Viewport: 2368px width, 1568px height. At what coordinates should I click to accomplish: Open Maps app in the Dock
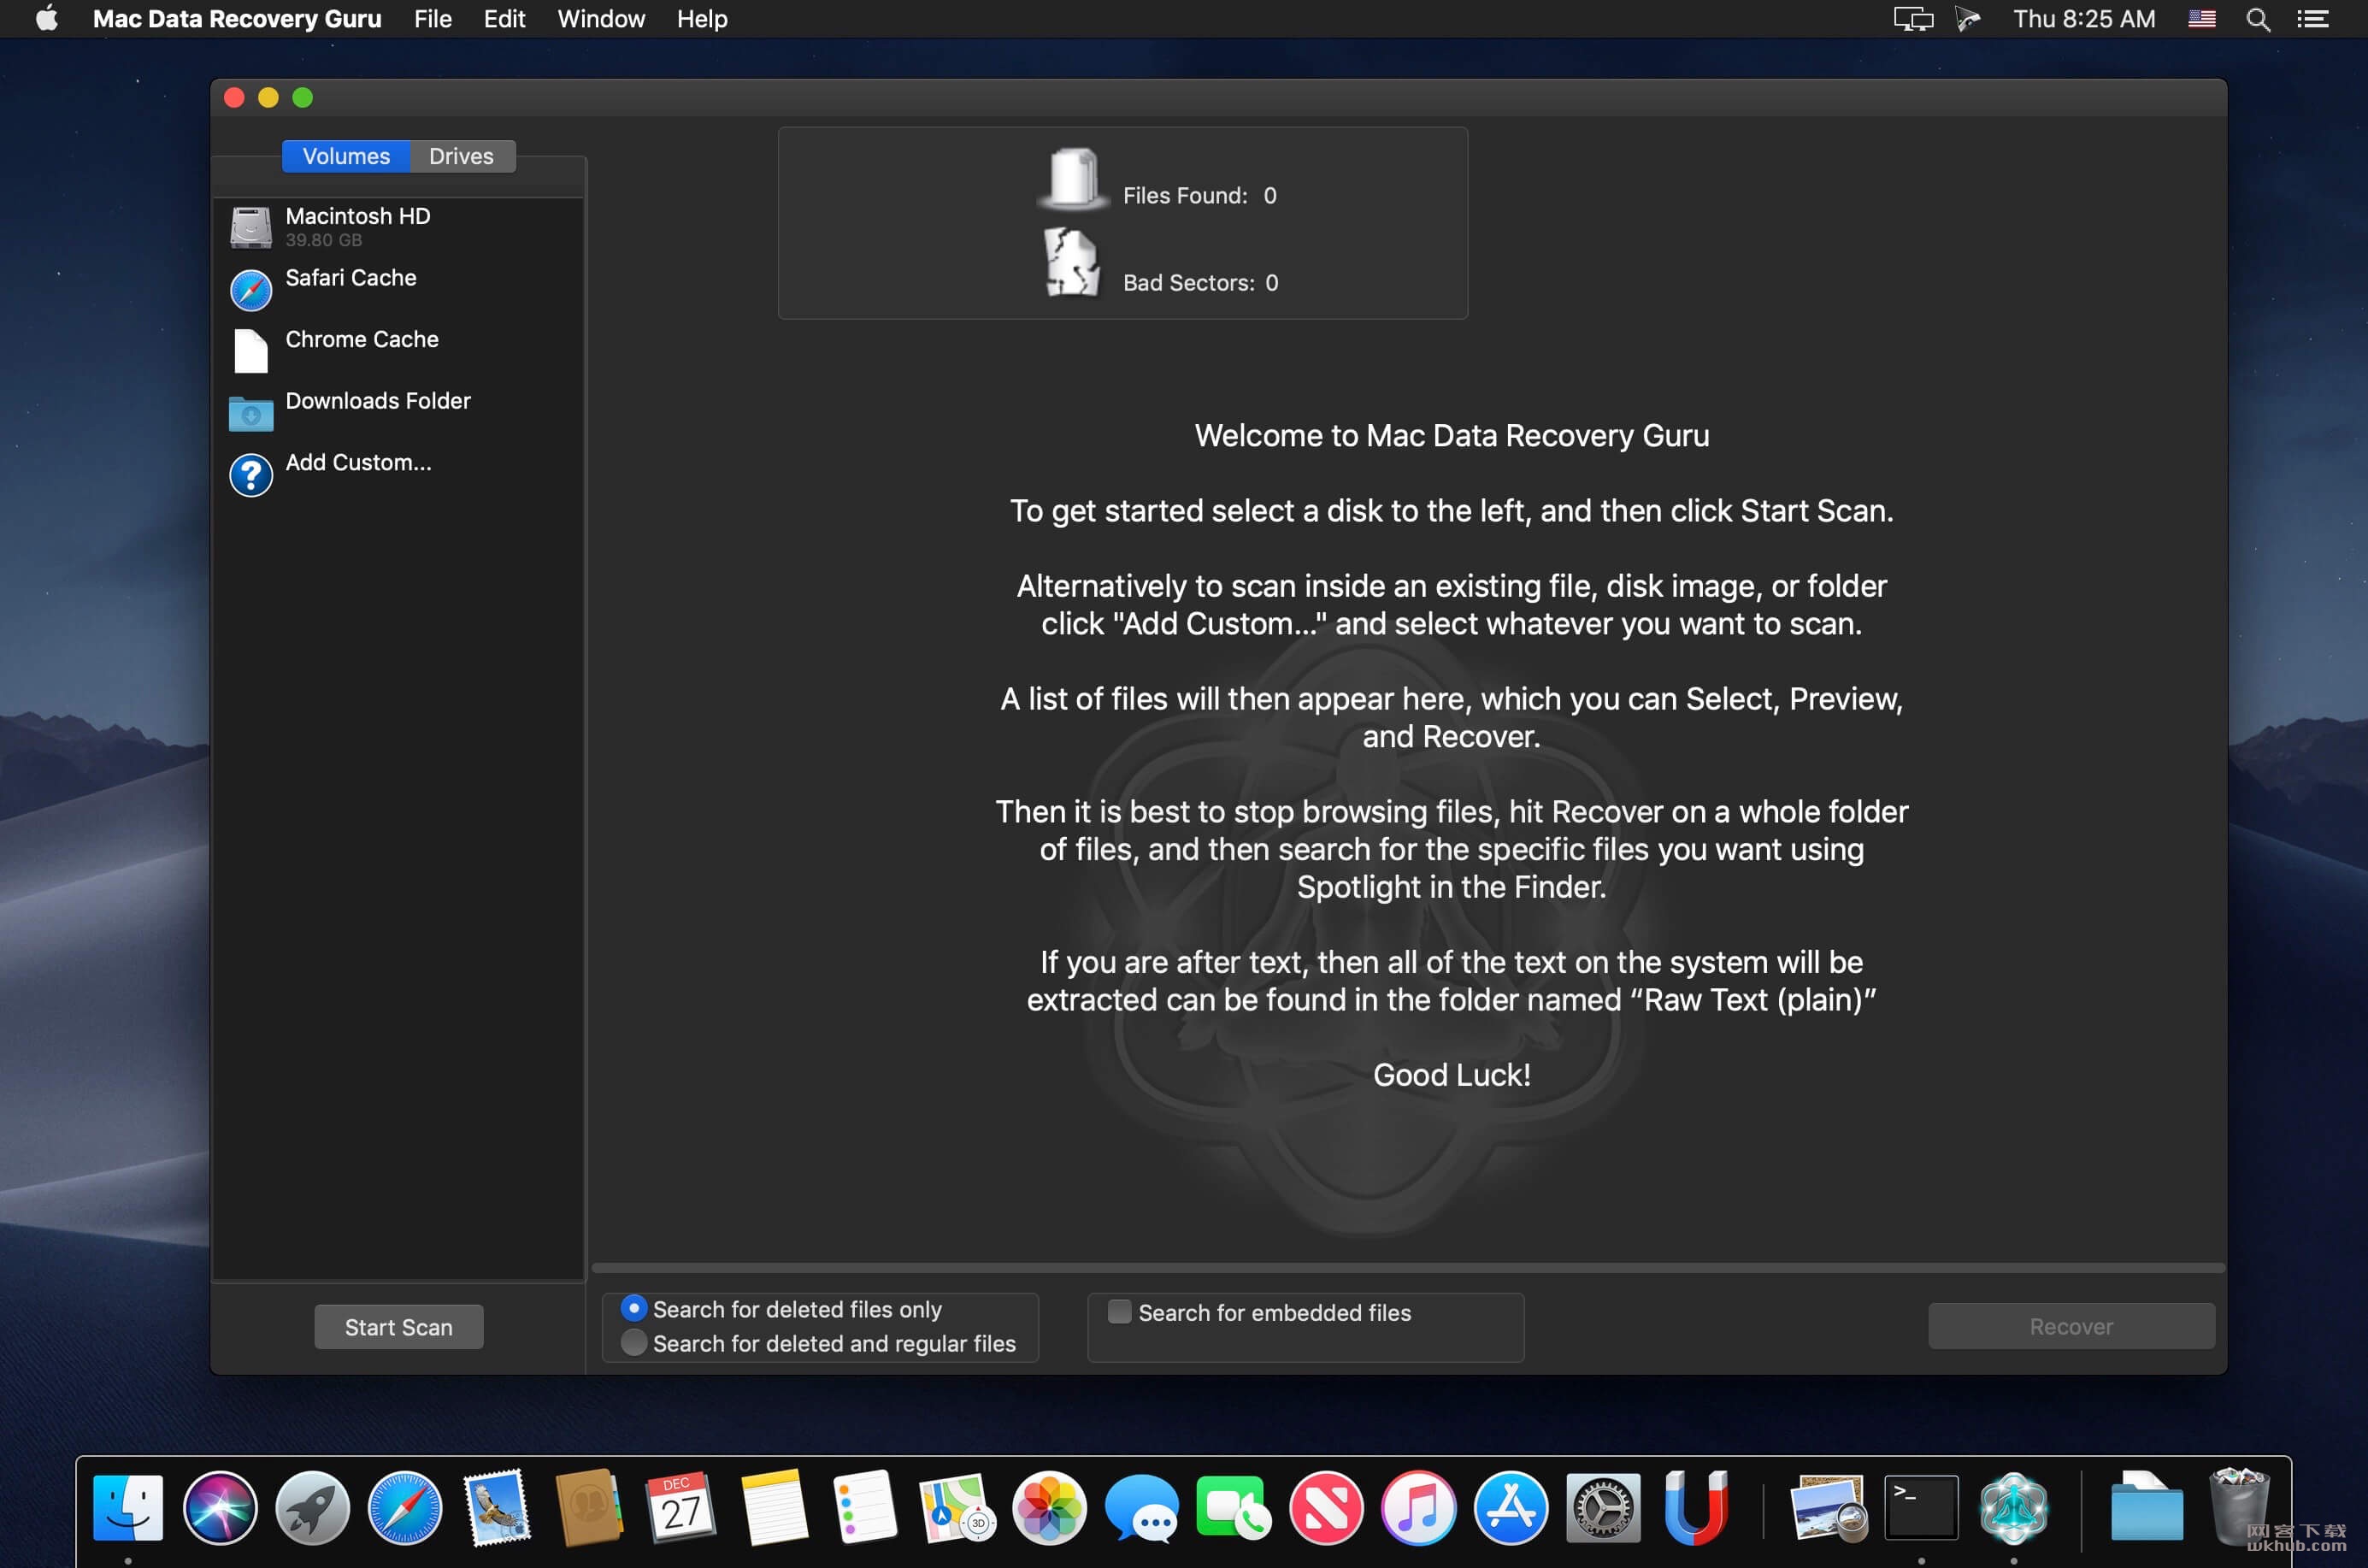pyautogui.click(x=957, y=1508)
